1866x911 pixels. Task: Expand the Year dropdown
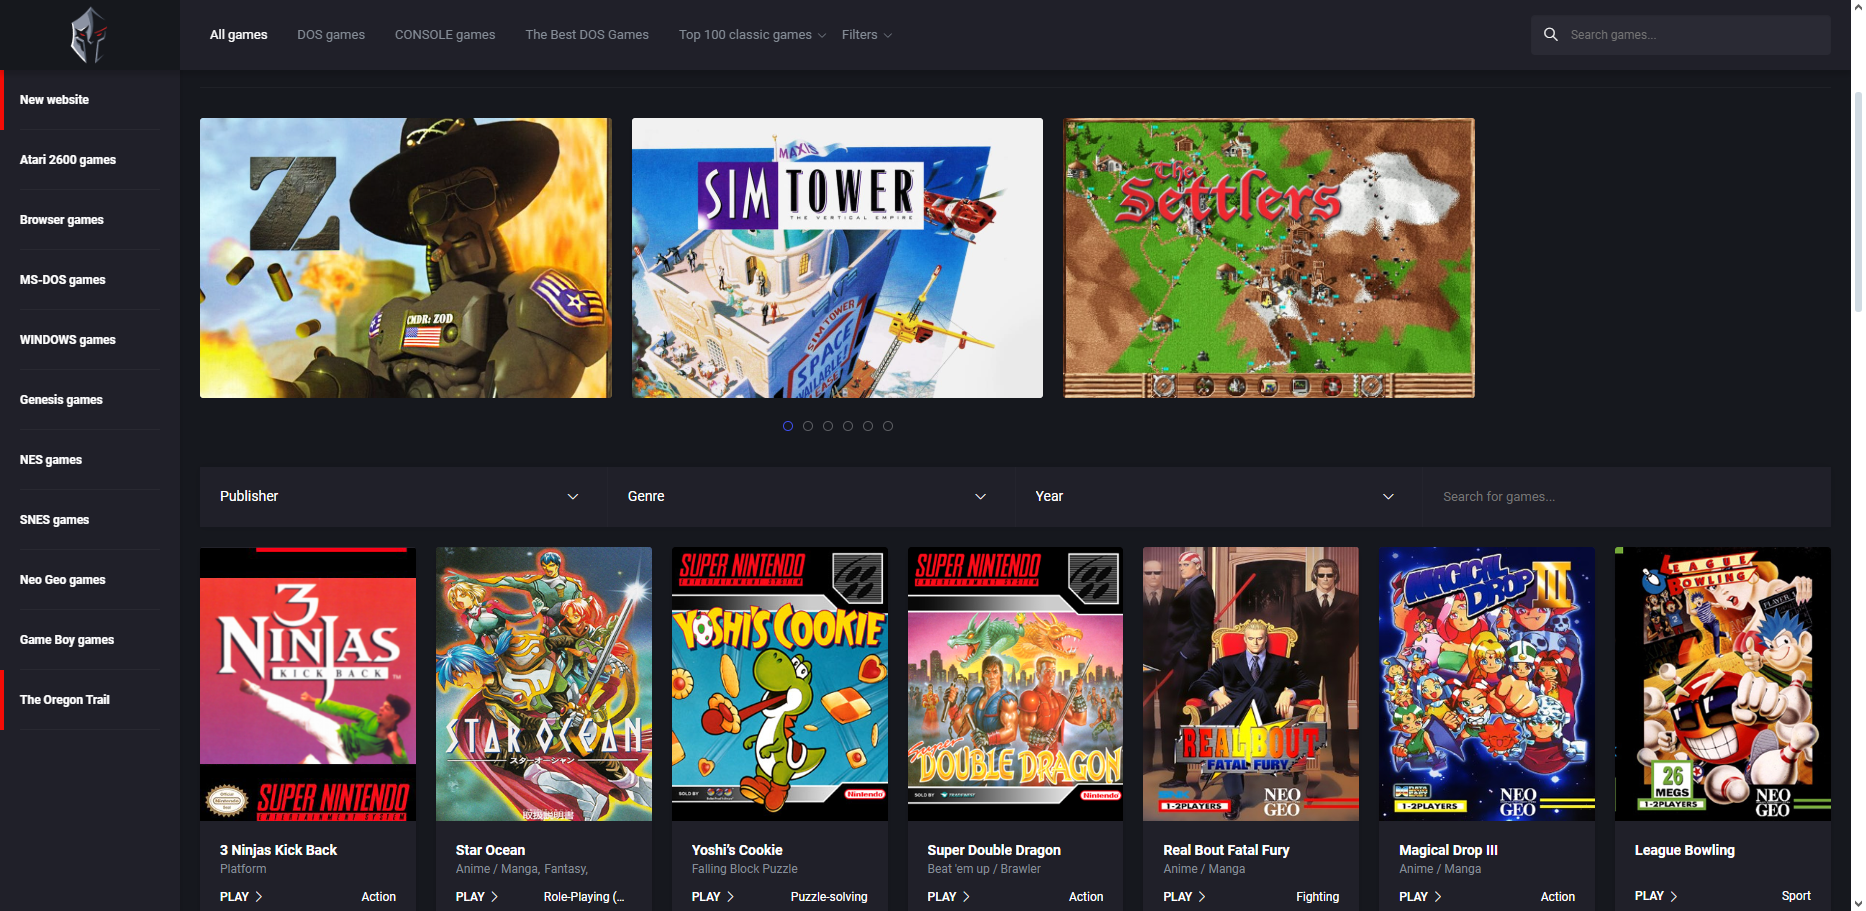1219,496
